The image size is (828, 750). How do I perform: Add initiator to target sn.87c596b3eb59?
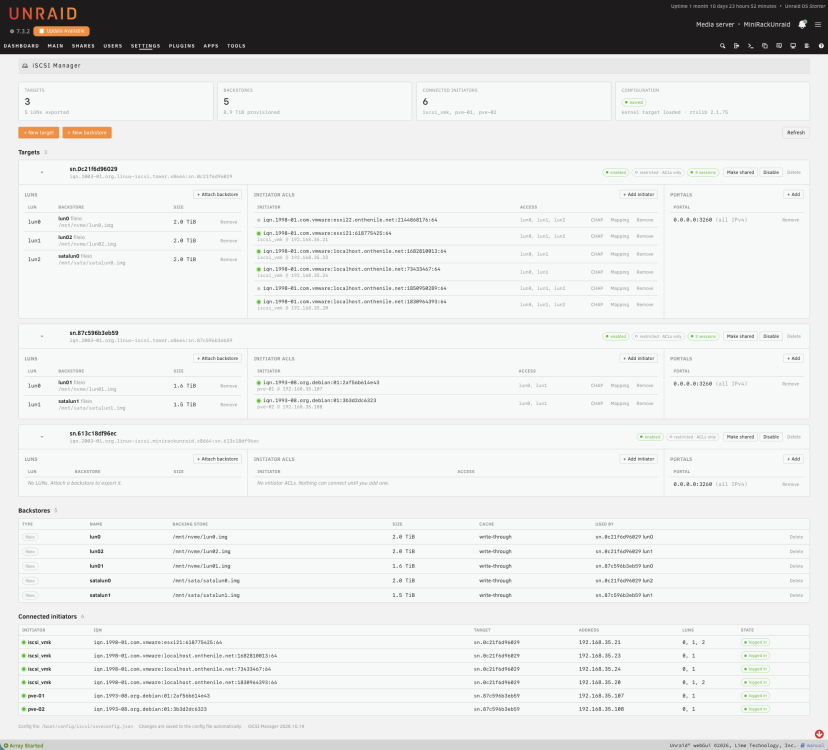click(638, 358)
